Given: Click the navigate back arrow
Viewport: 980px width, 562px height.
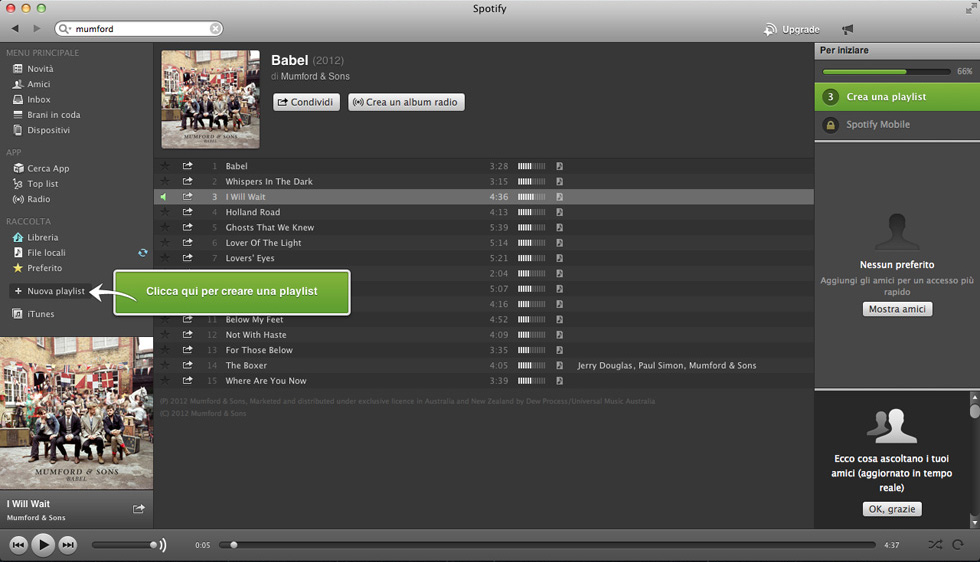Looking at the screenshot, I should 15,29.
